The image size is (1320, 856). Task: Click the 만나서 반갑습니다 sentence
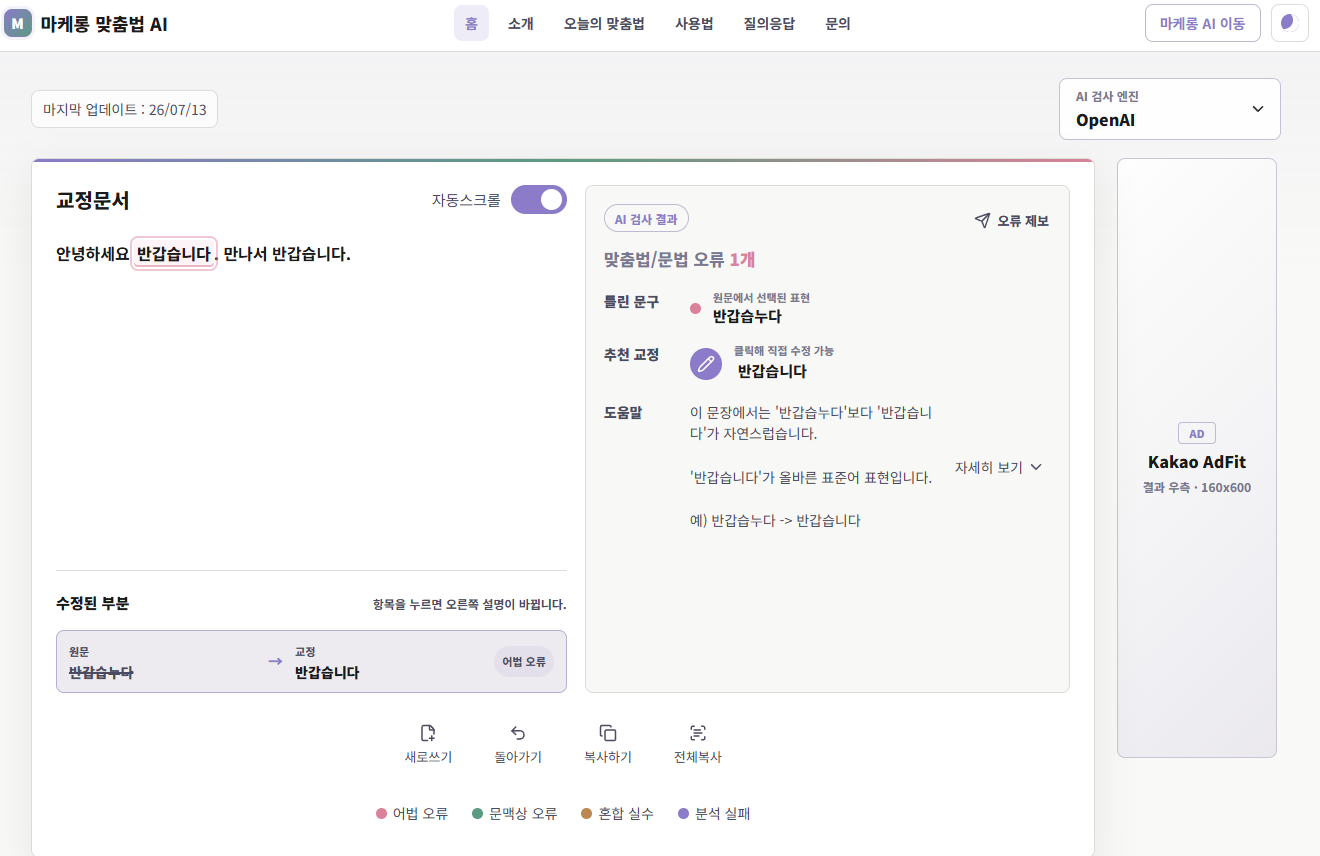[287, 254]
